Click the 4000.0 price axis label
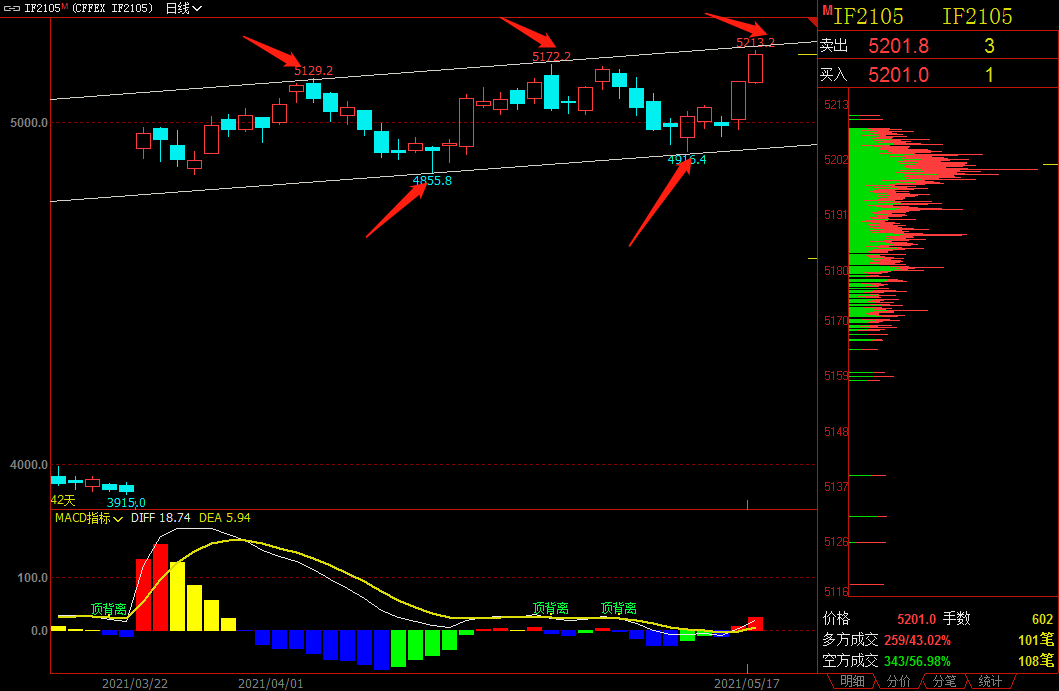1059x691 pixels. point(29,465)
